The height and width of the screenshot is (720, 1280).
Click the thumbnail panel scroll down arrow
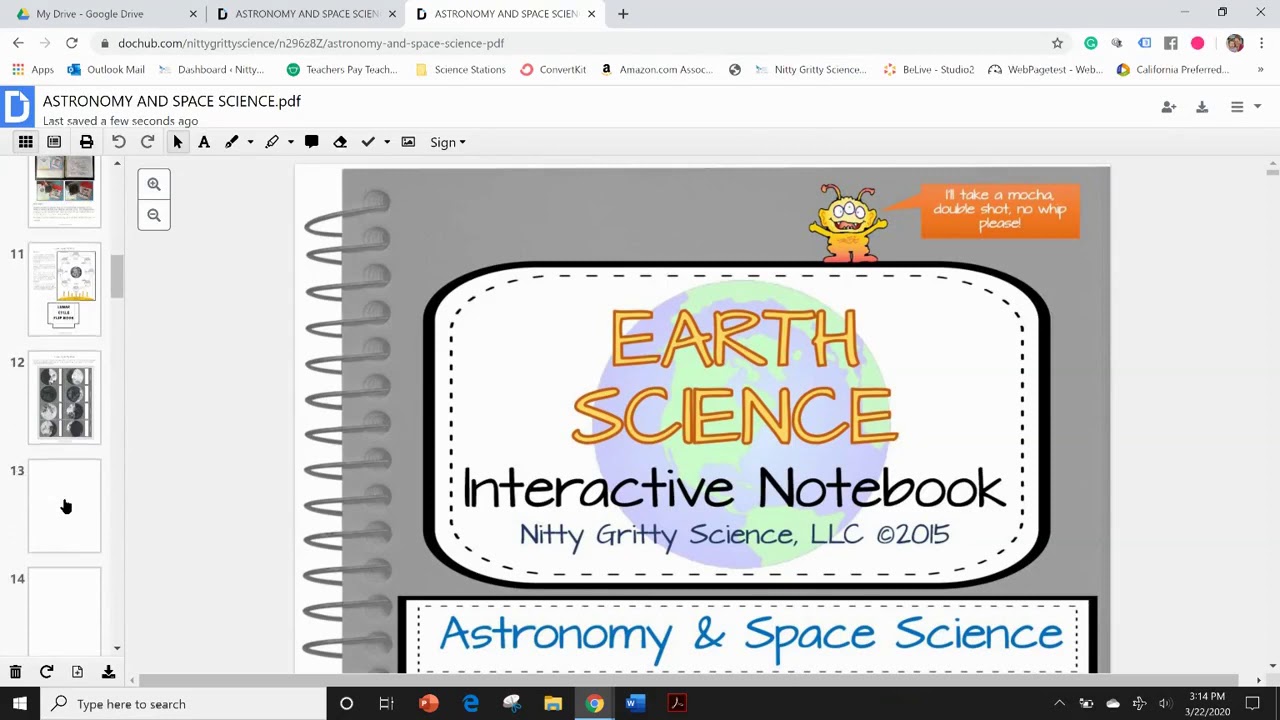[117, 648]
